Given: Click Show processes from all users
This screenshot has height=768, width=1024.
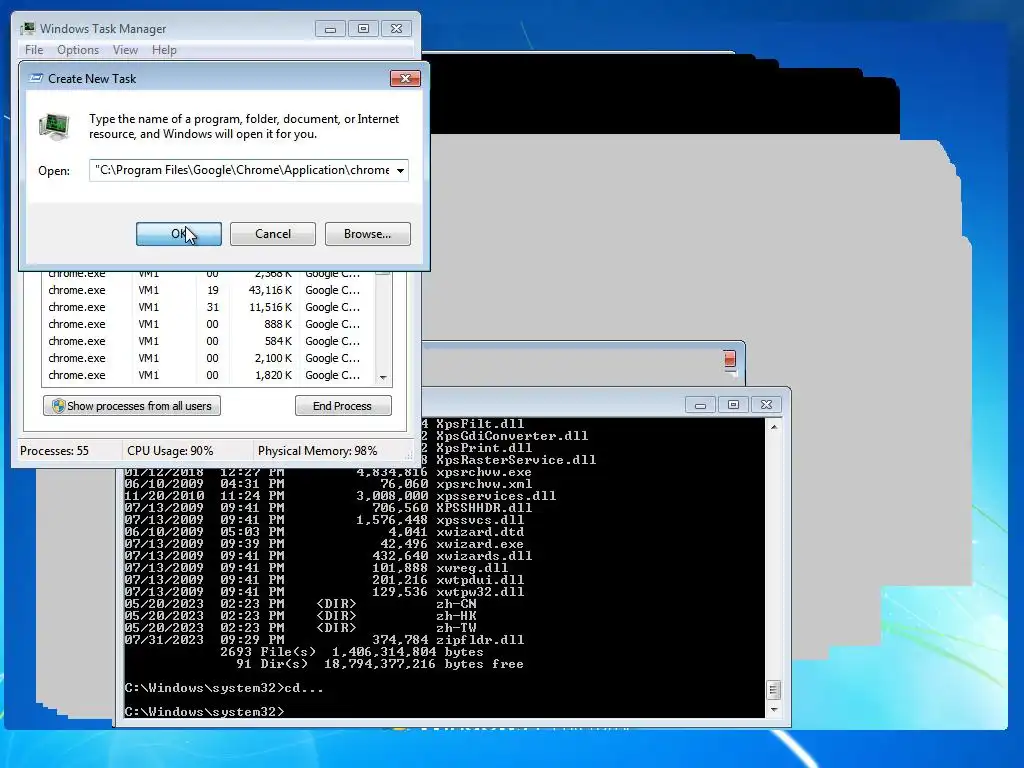Looking at the screenshot, I should click(131, 406).
